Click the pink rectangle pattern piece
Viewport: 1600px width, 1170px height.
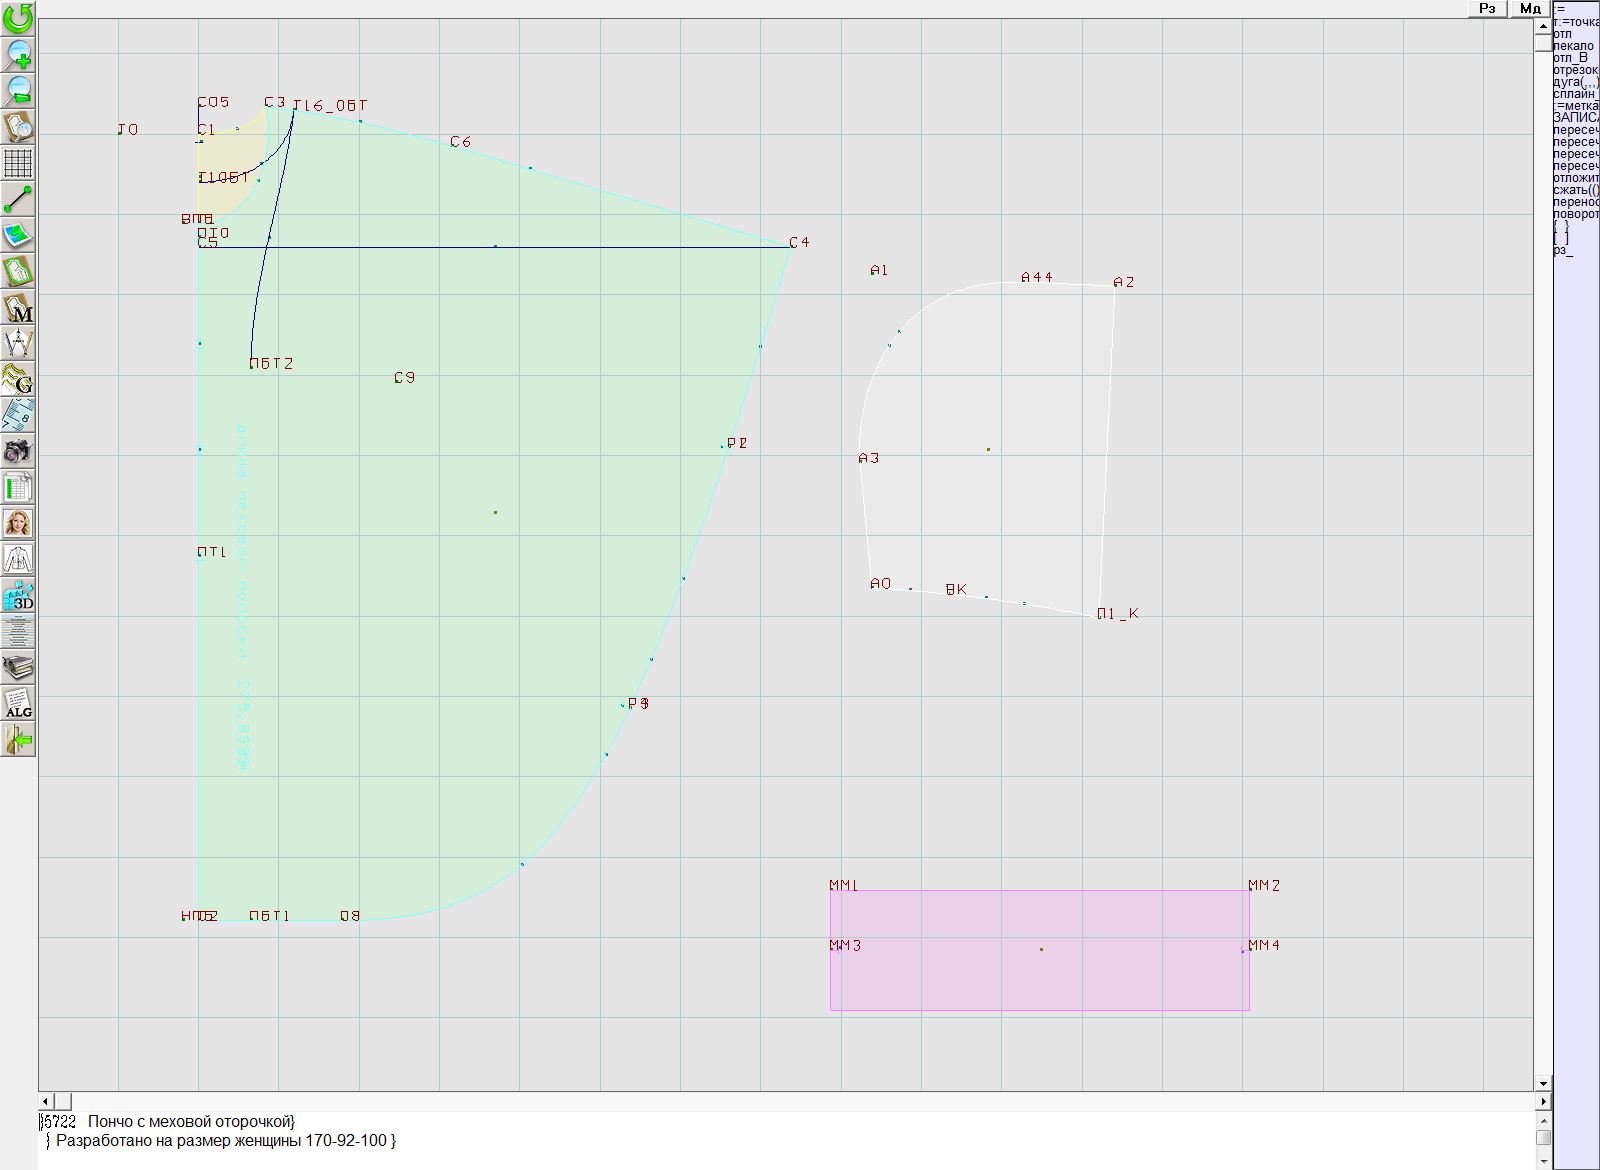(x=1040, y=975)
